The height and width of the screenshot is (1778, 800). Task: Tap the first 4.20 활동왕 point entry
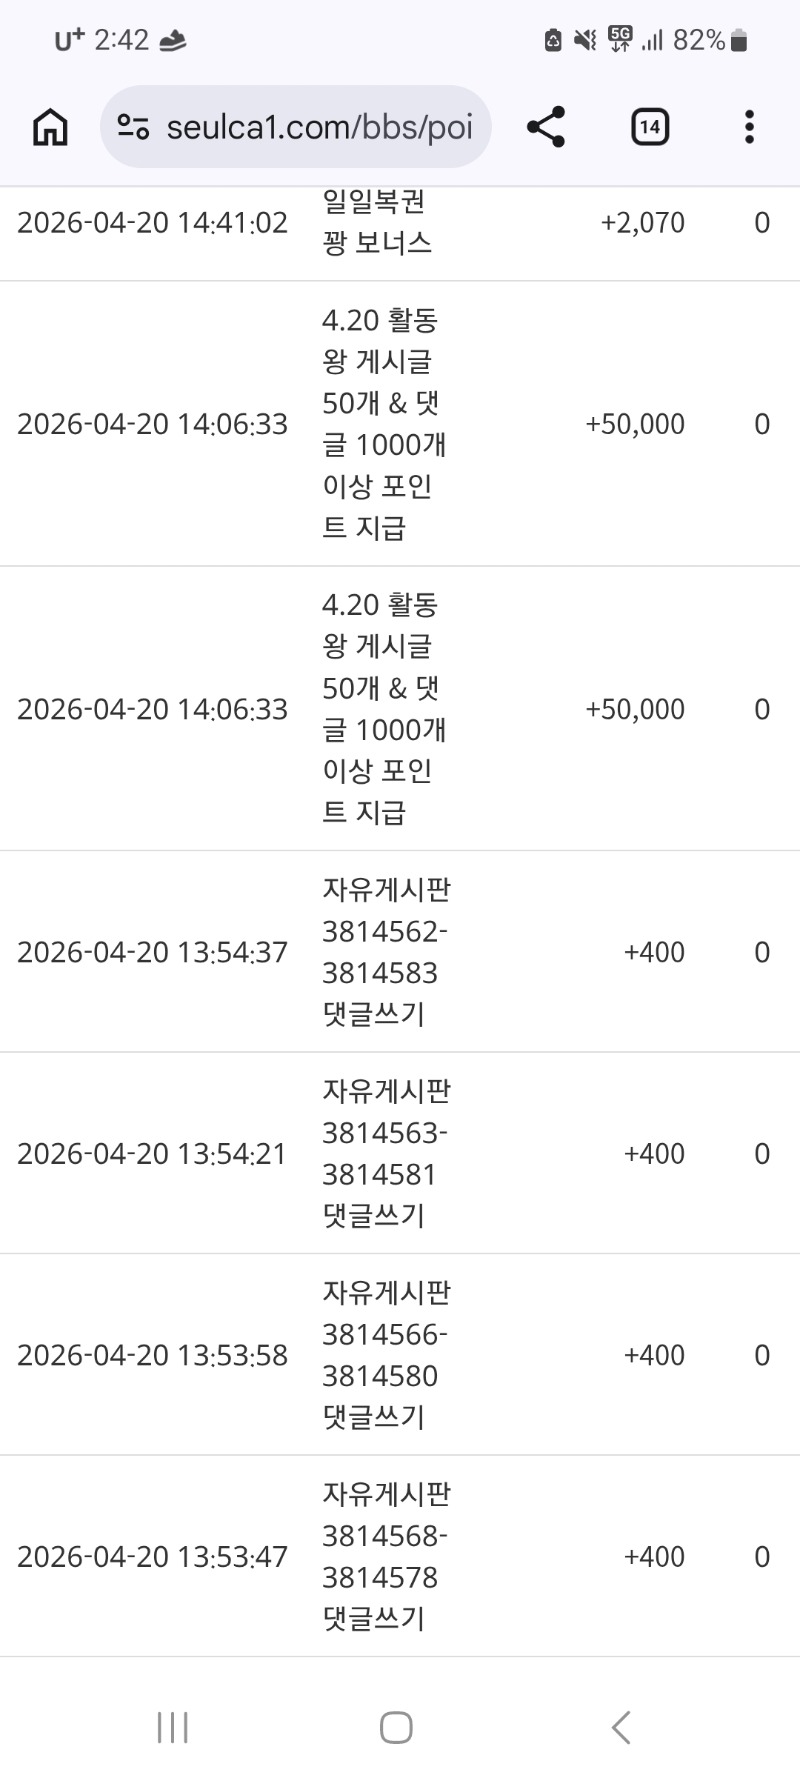[x=383, y=424]
